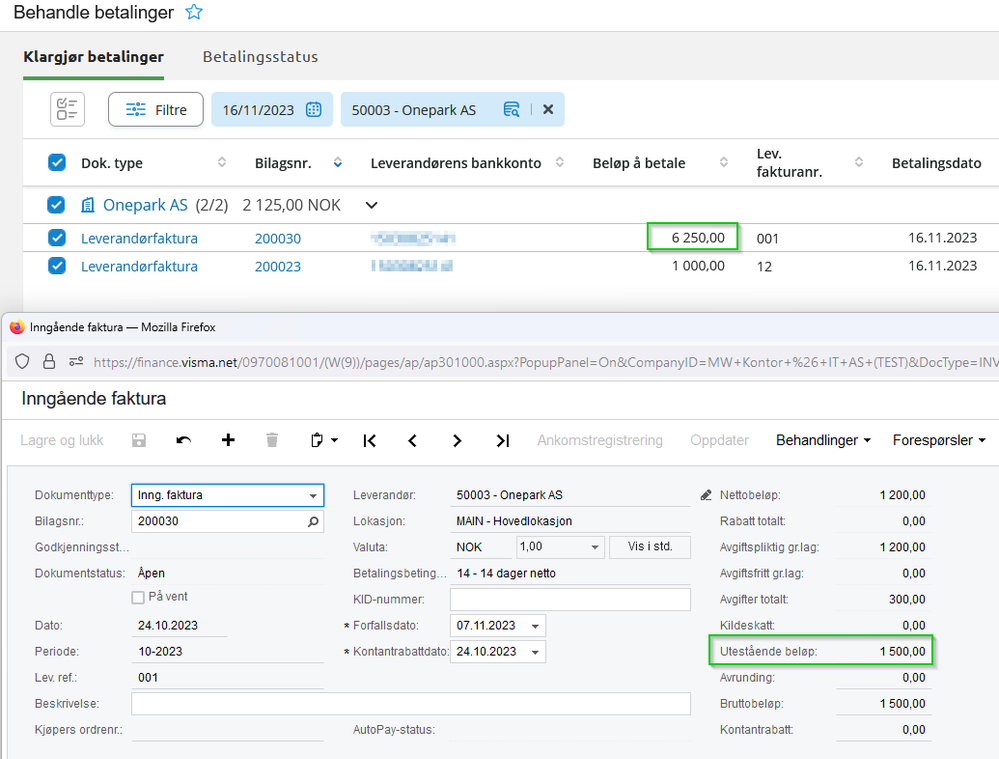Open the Forfallsdato date dropdown
999x759 pixels.
click(x=535, y=626)
